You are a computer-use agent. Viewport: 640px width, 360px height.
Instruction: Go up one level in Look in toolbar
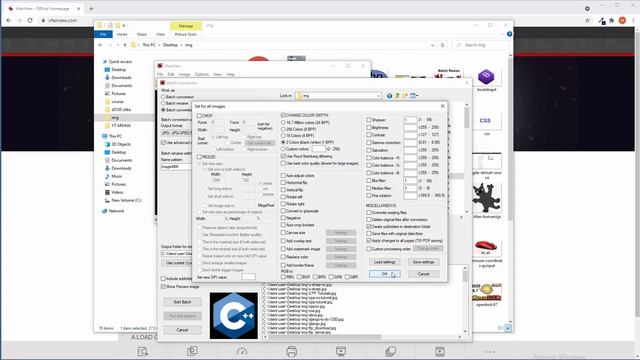(397, 96)
